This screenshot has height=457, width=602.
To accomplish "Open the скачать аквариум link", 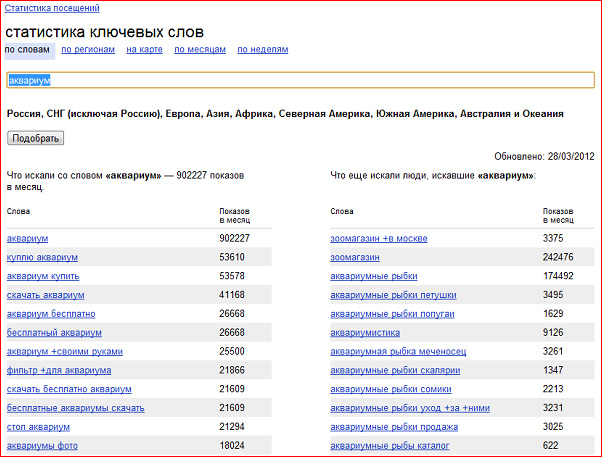I will [45, 295].
